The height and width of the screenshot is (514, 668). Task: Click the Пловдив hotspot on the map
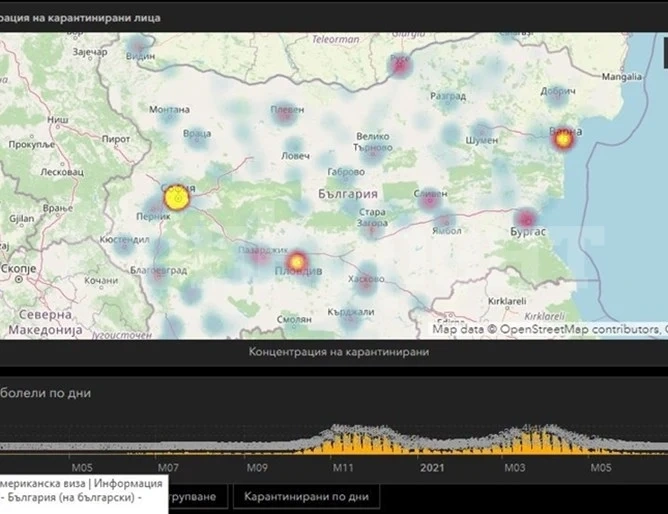pos(297,261)
